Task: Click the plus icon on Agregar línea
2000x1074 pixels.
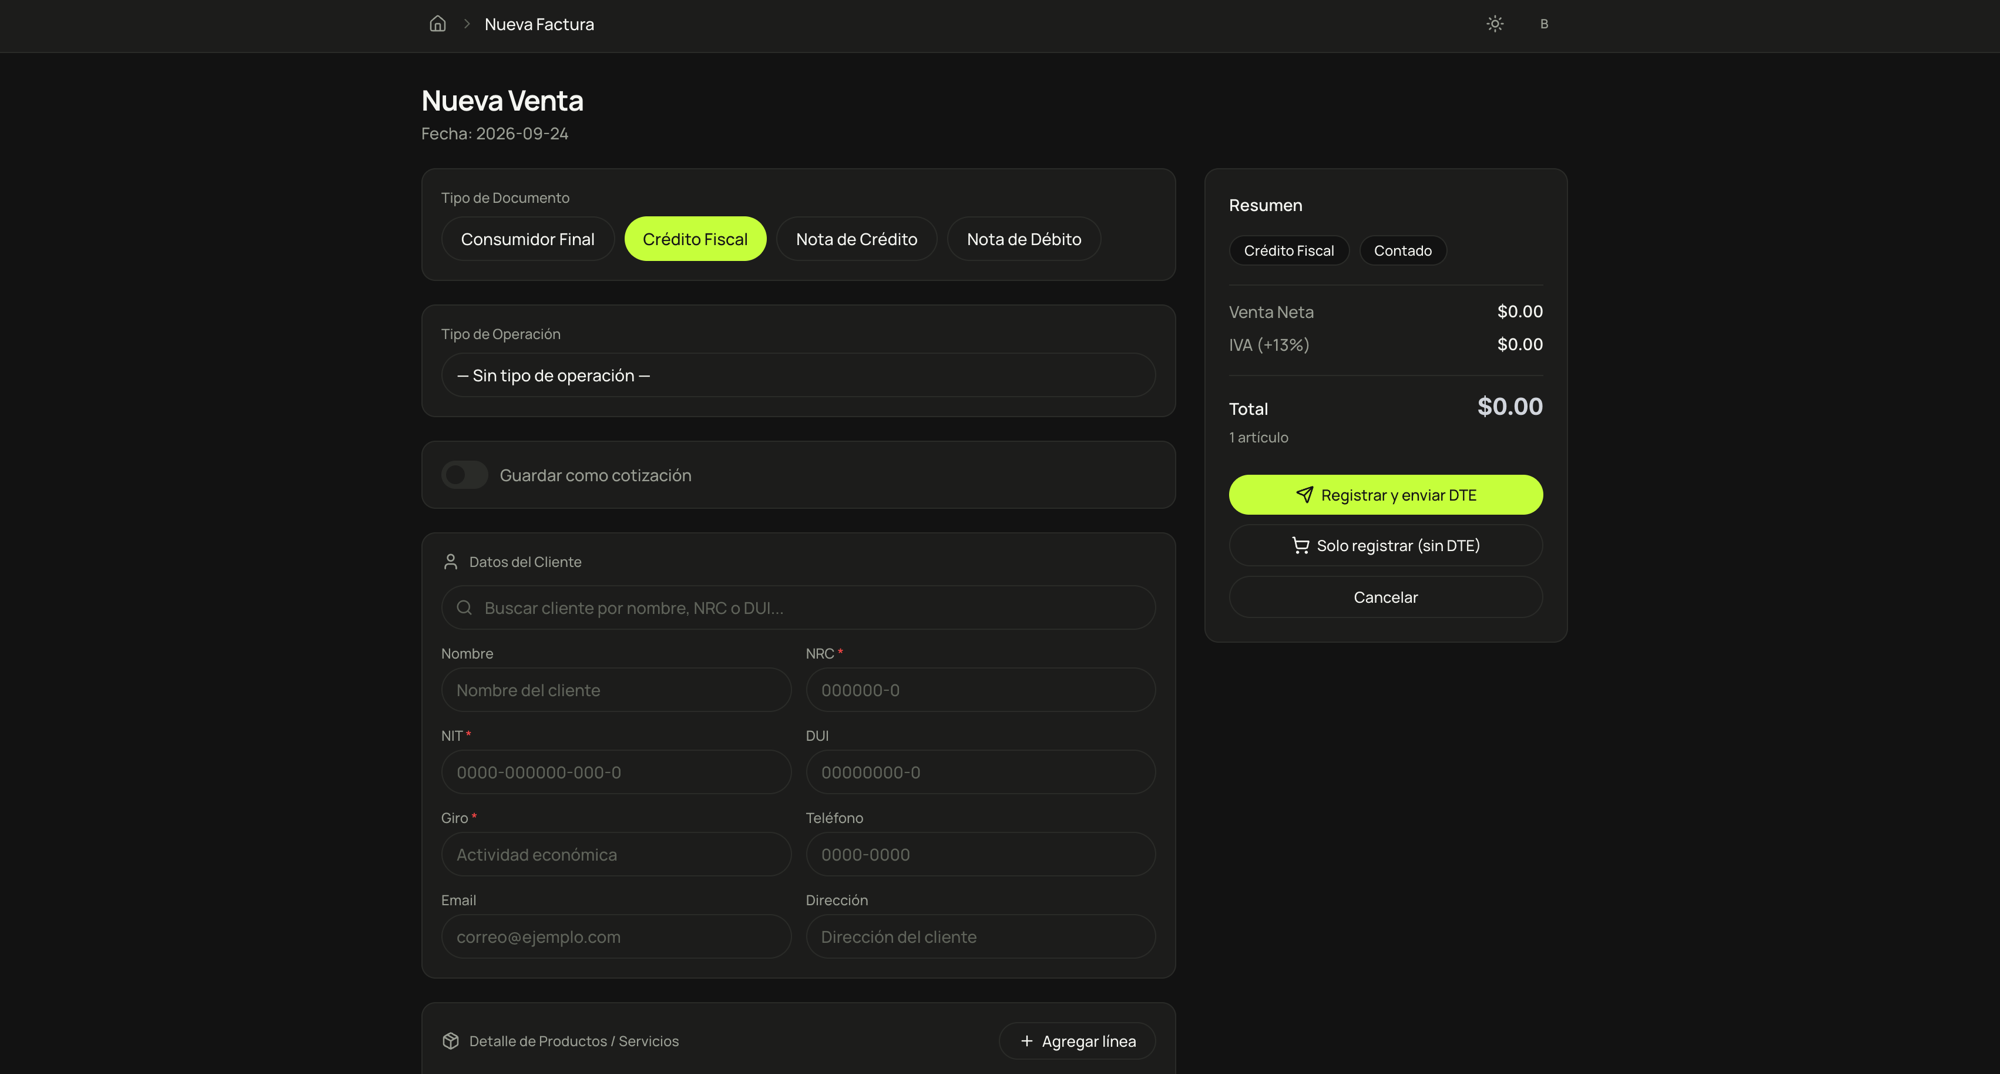Action: tap(1026, 1041)
